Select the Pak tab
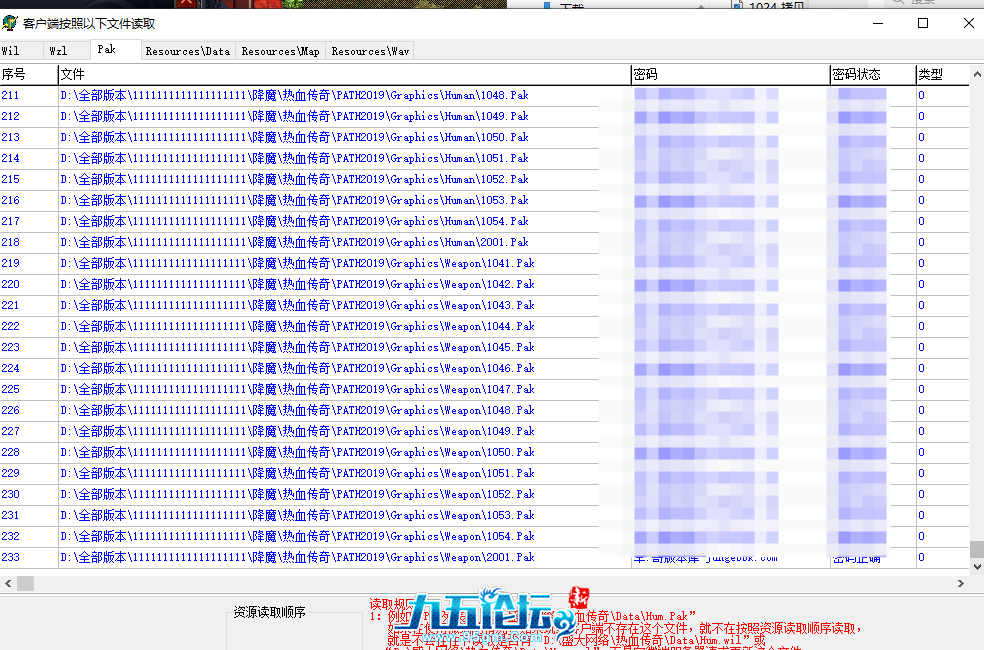The height and width of the screenshot is (650, 984). [x=115, y=50]
